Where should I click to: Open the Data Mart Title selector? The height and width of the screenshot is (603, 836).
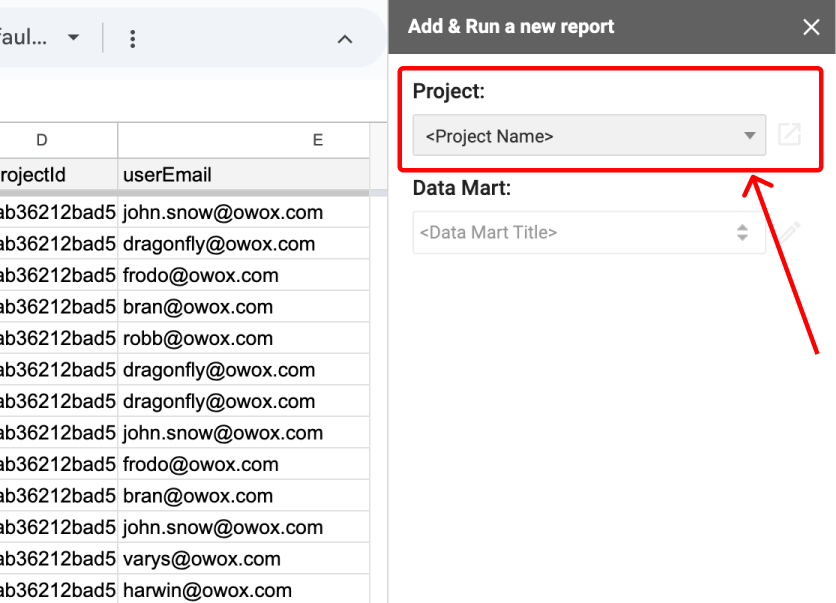589,232
